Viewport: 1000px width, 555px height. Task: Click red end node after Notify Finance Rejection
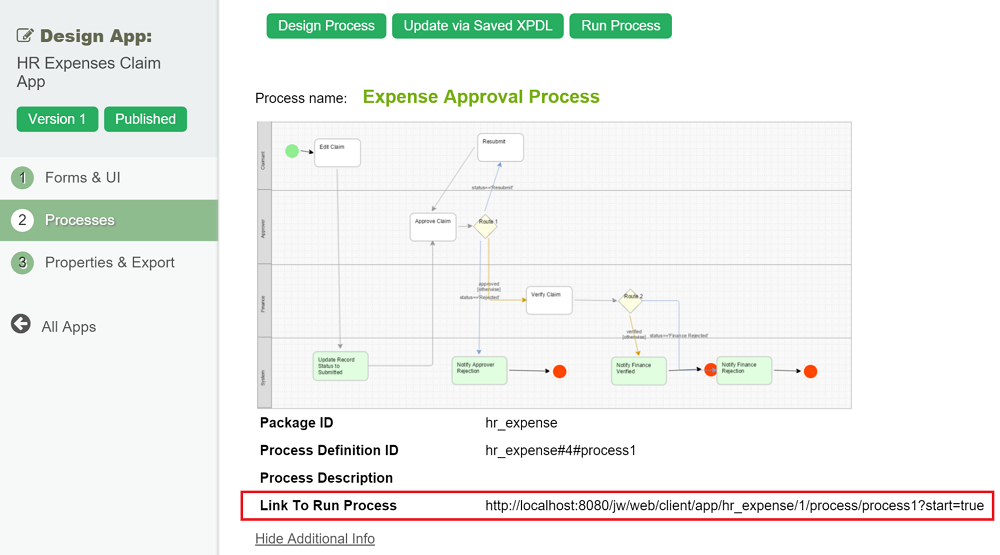(810, 371)
